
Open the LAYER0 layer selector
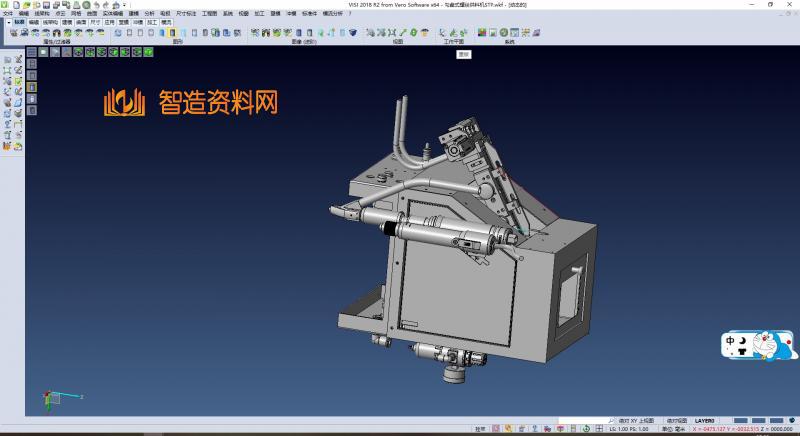(705, 421)
